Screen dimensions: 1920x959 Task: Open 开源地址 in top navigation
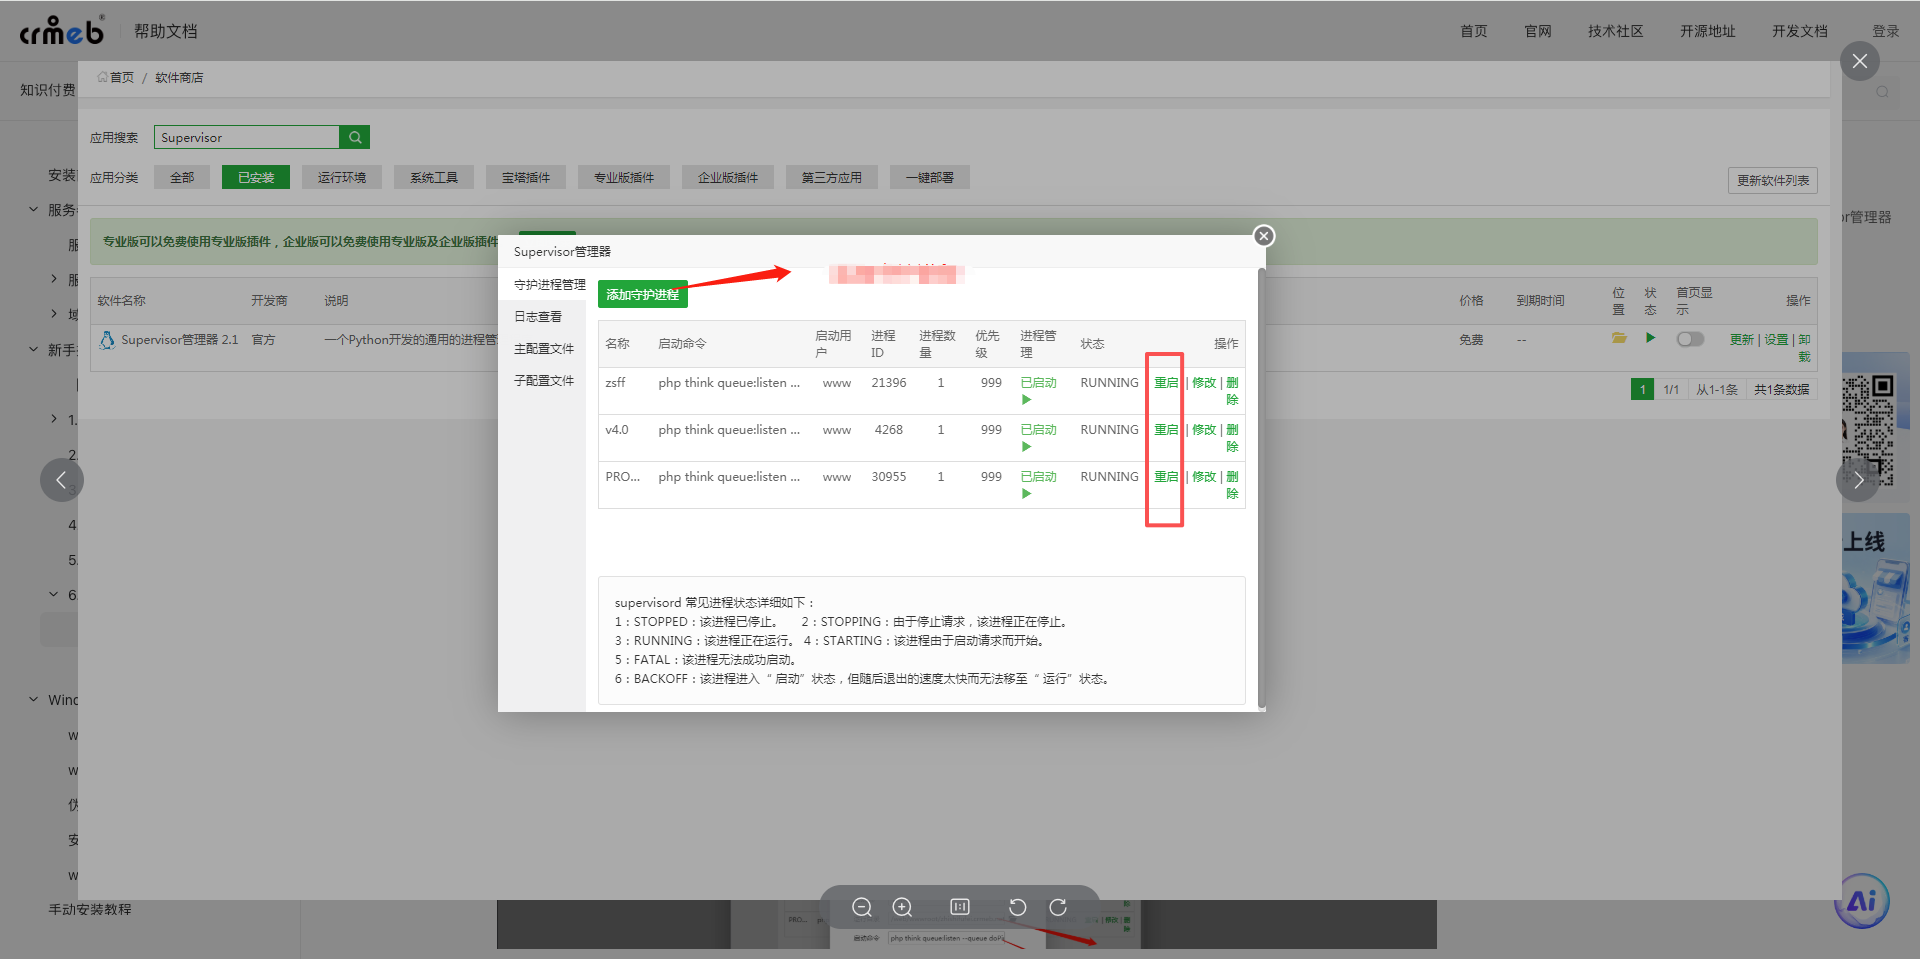click(1707, 31)
